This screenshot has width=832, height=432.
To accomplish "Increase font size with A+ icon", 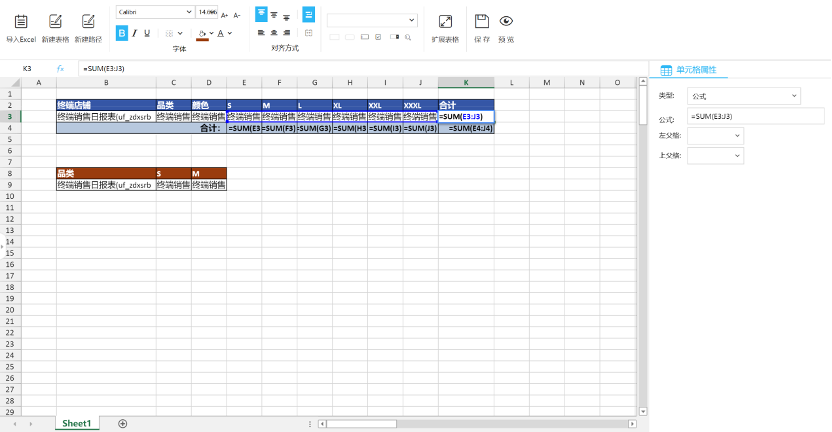I will click(x=224, y=16).
